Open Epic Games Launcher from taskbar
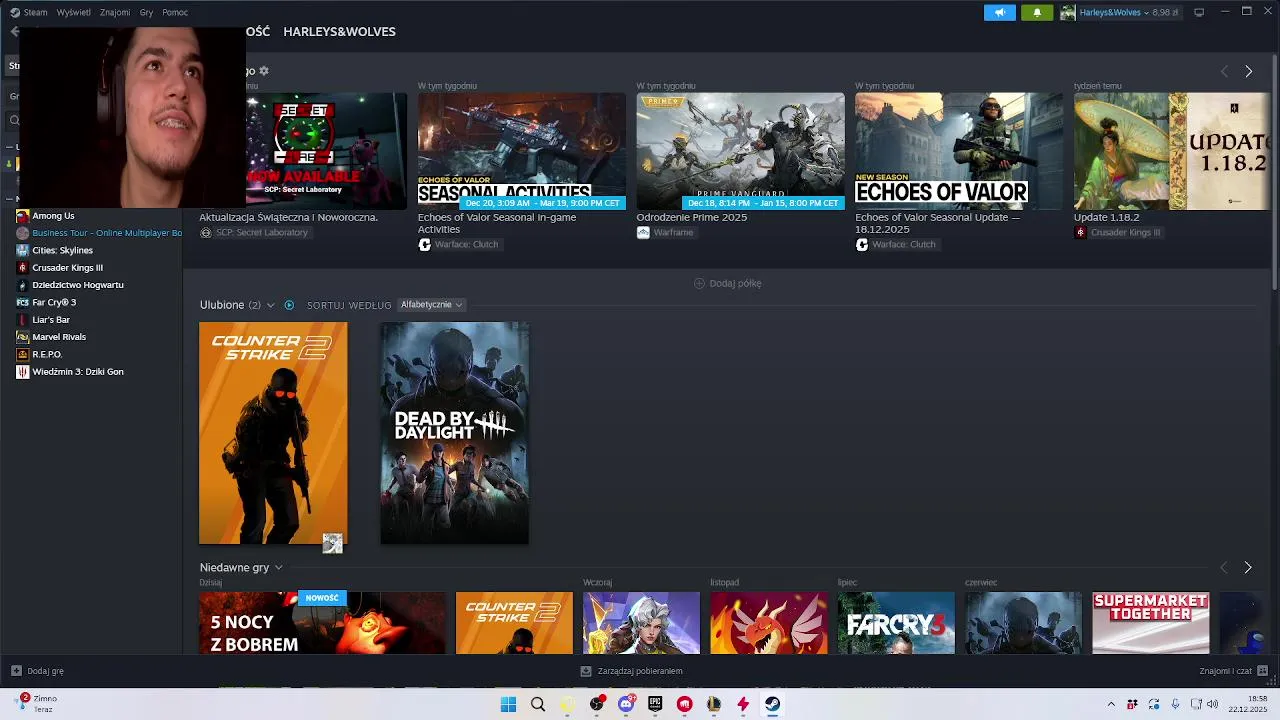1280x720 pixels. [x=655, y=704]
